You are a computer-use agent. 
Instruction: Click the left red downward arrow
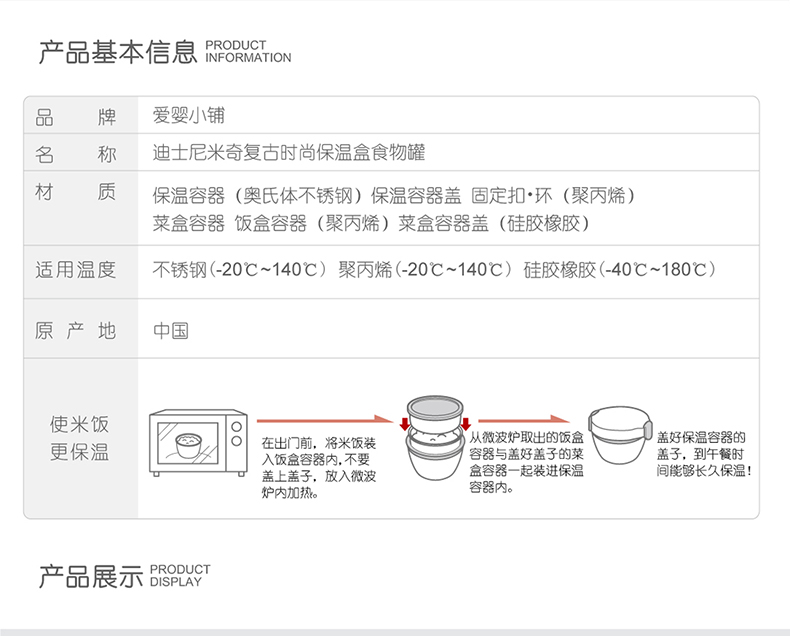404,415
